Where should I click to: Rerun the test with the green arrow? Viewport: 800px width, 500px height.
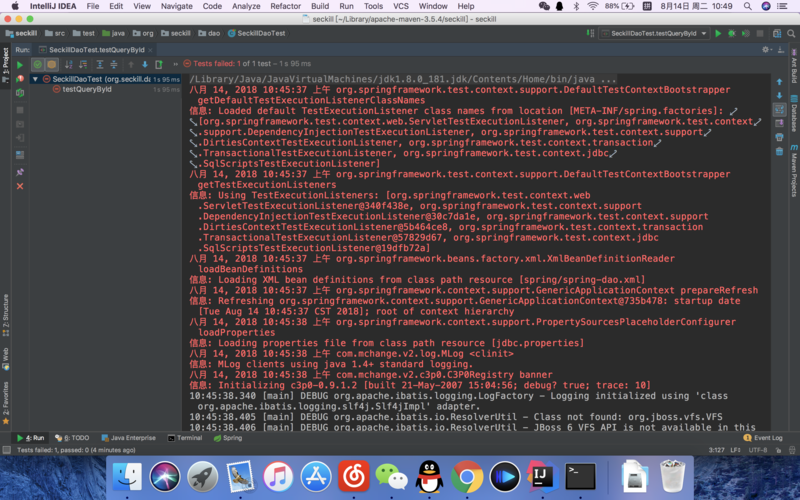(20, 65)
